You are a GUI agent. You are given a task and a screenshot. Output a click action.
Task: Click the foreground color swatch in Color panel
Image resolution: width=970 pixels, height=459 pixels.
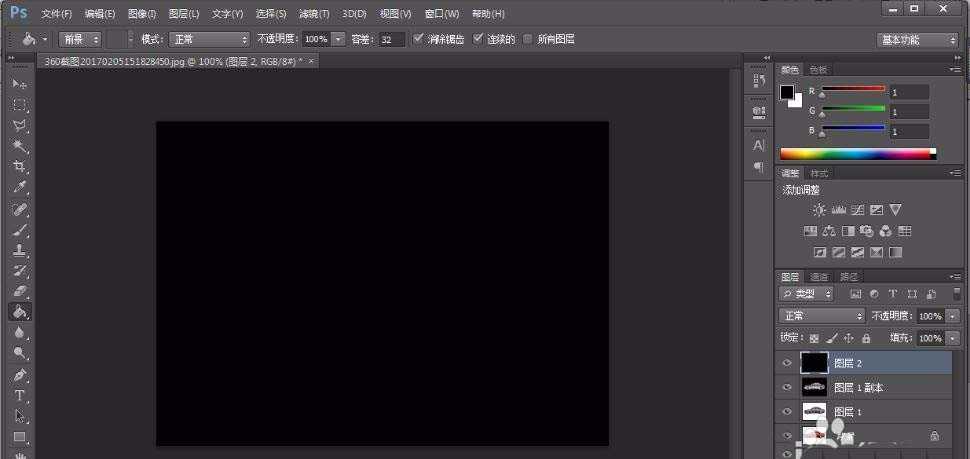tap(787, 92)
